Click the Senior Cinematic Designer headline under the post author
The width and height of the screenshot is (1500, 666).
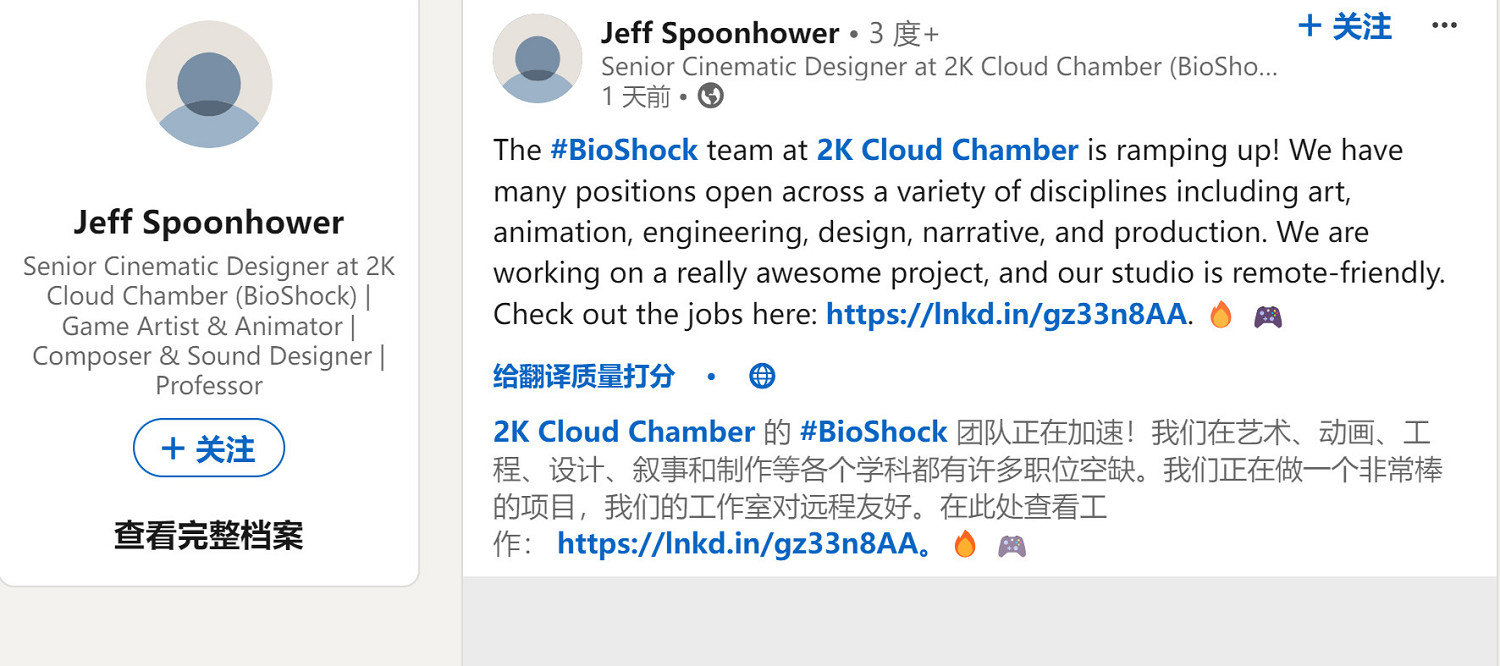(939, 67)
